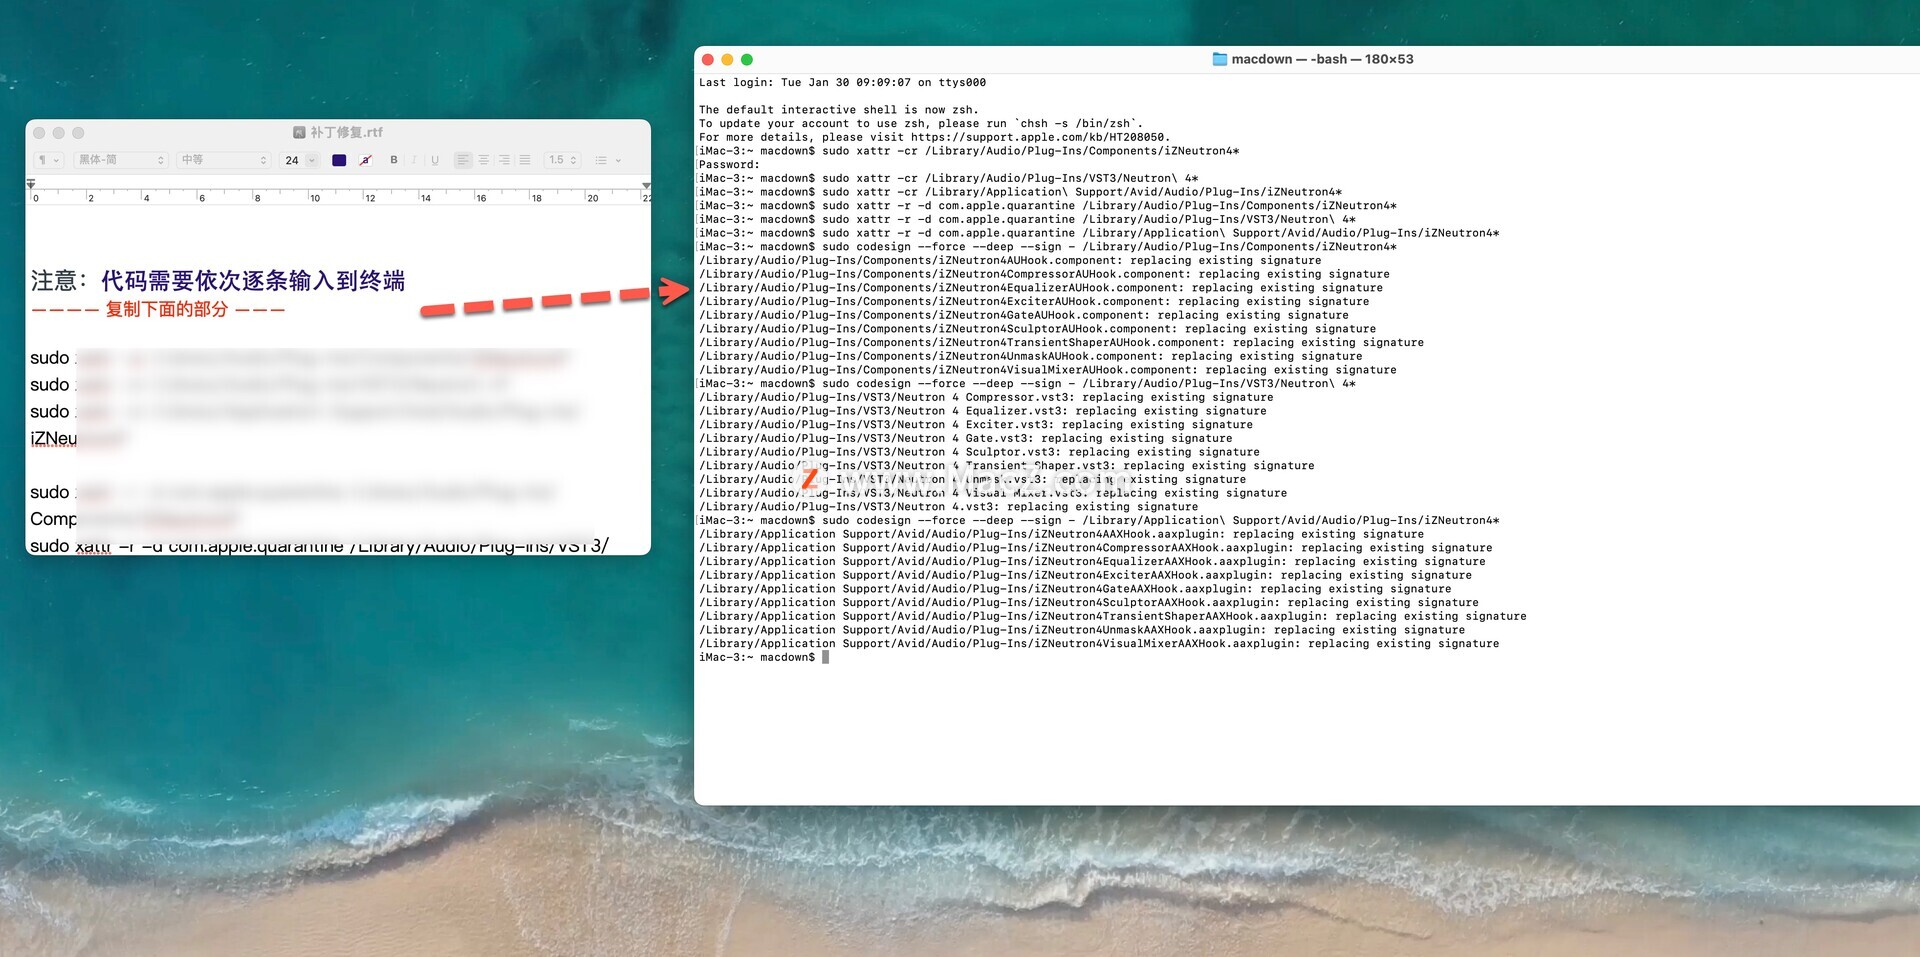Click the right margin marker on ruler
1920x957 pixels.
click(x=646, y=186)
